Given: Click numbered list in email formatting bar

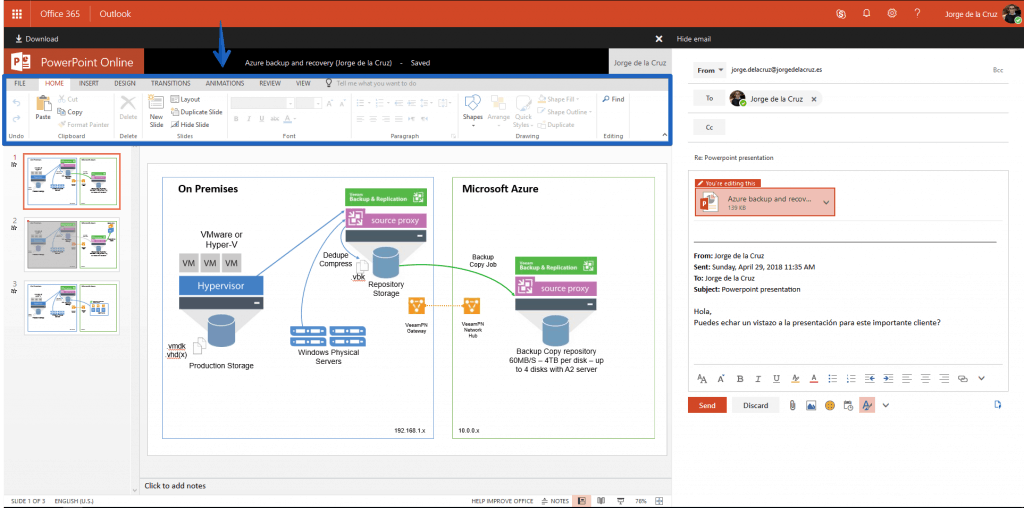Looking at the screenshot, I should tap(851, 378).
